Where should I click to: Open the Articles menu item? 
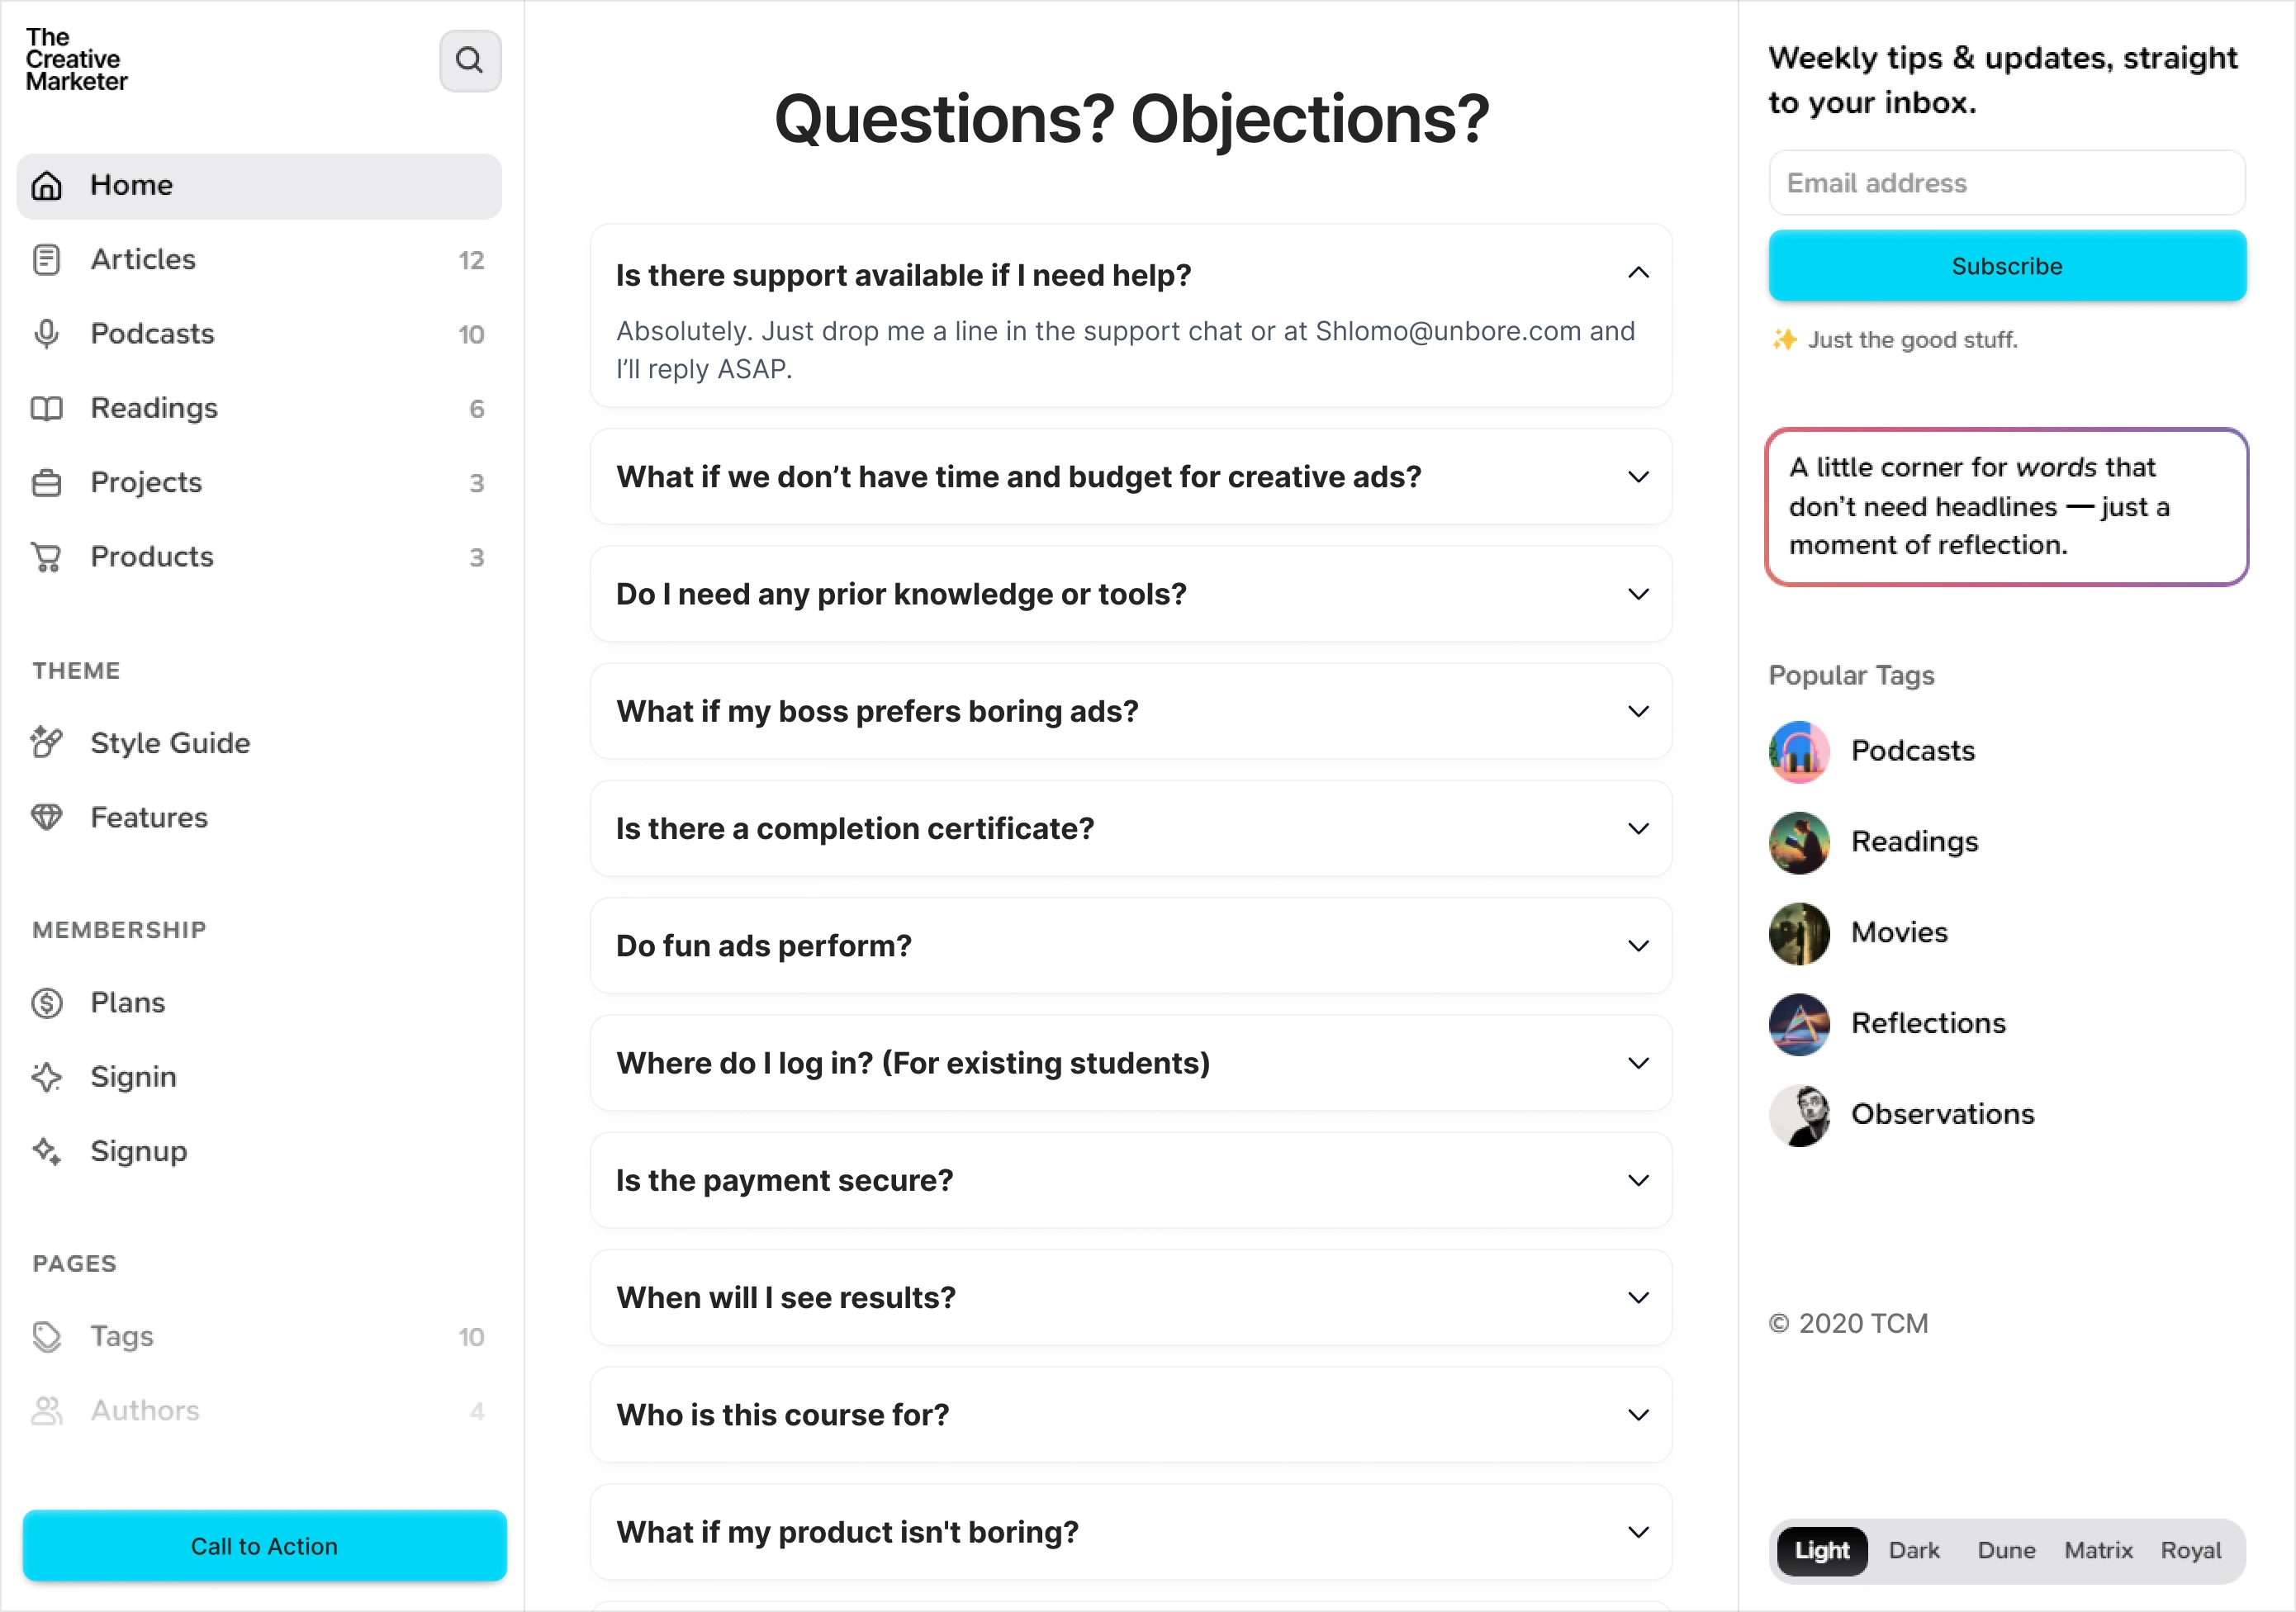[x=144, y=260]
